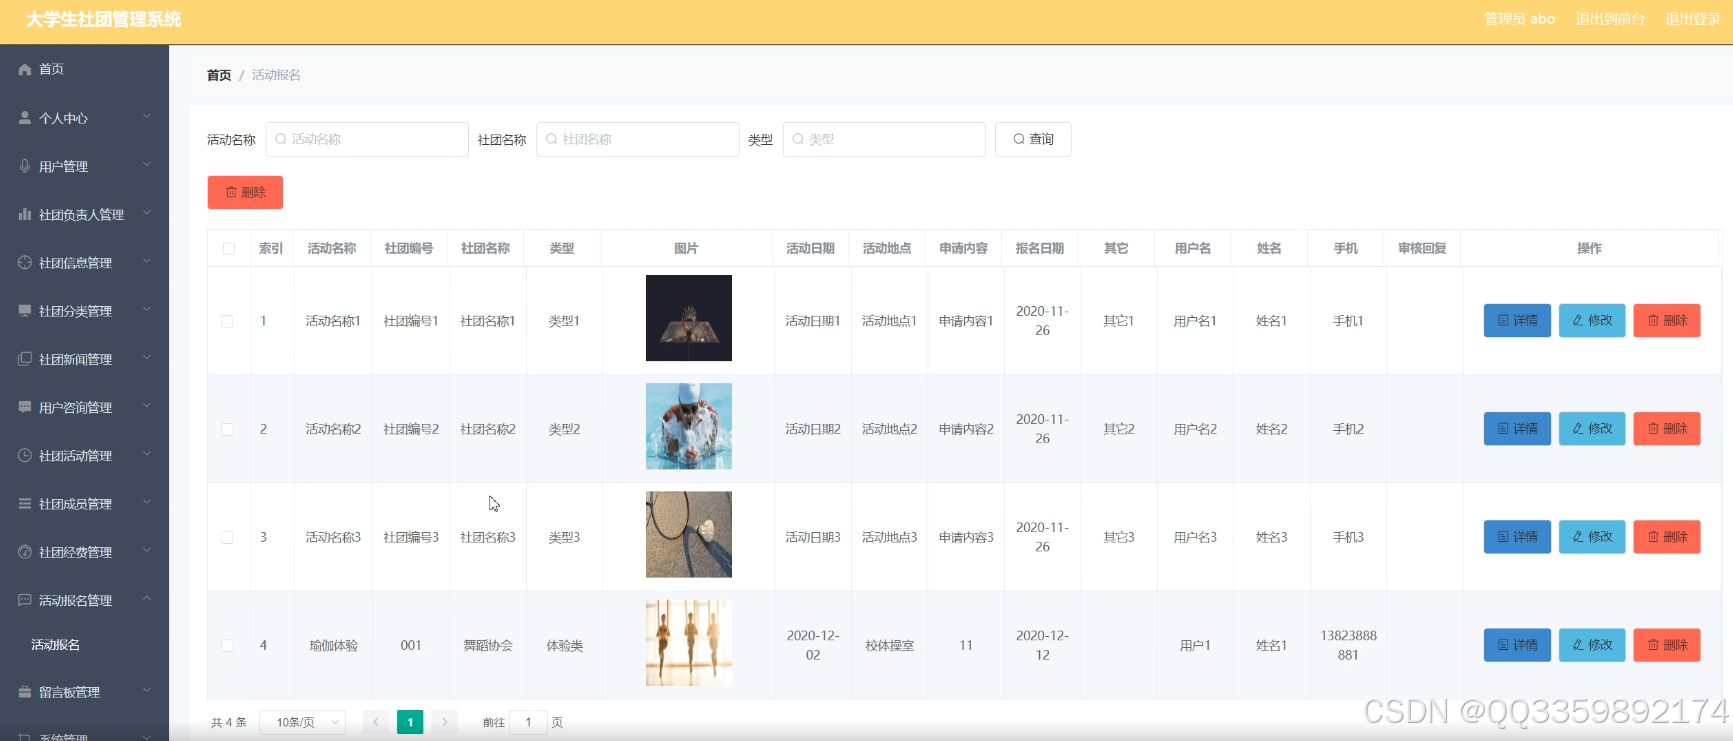Screen dimensions: 1733x741
Task: Expand the 社团新闻管理 menu chevron
Action: tap(147, 358)
